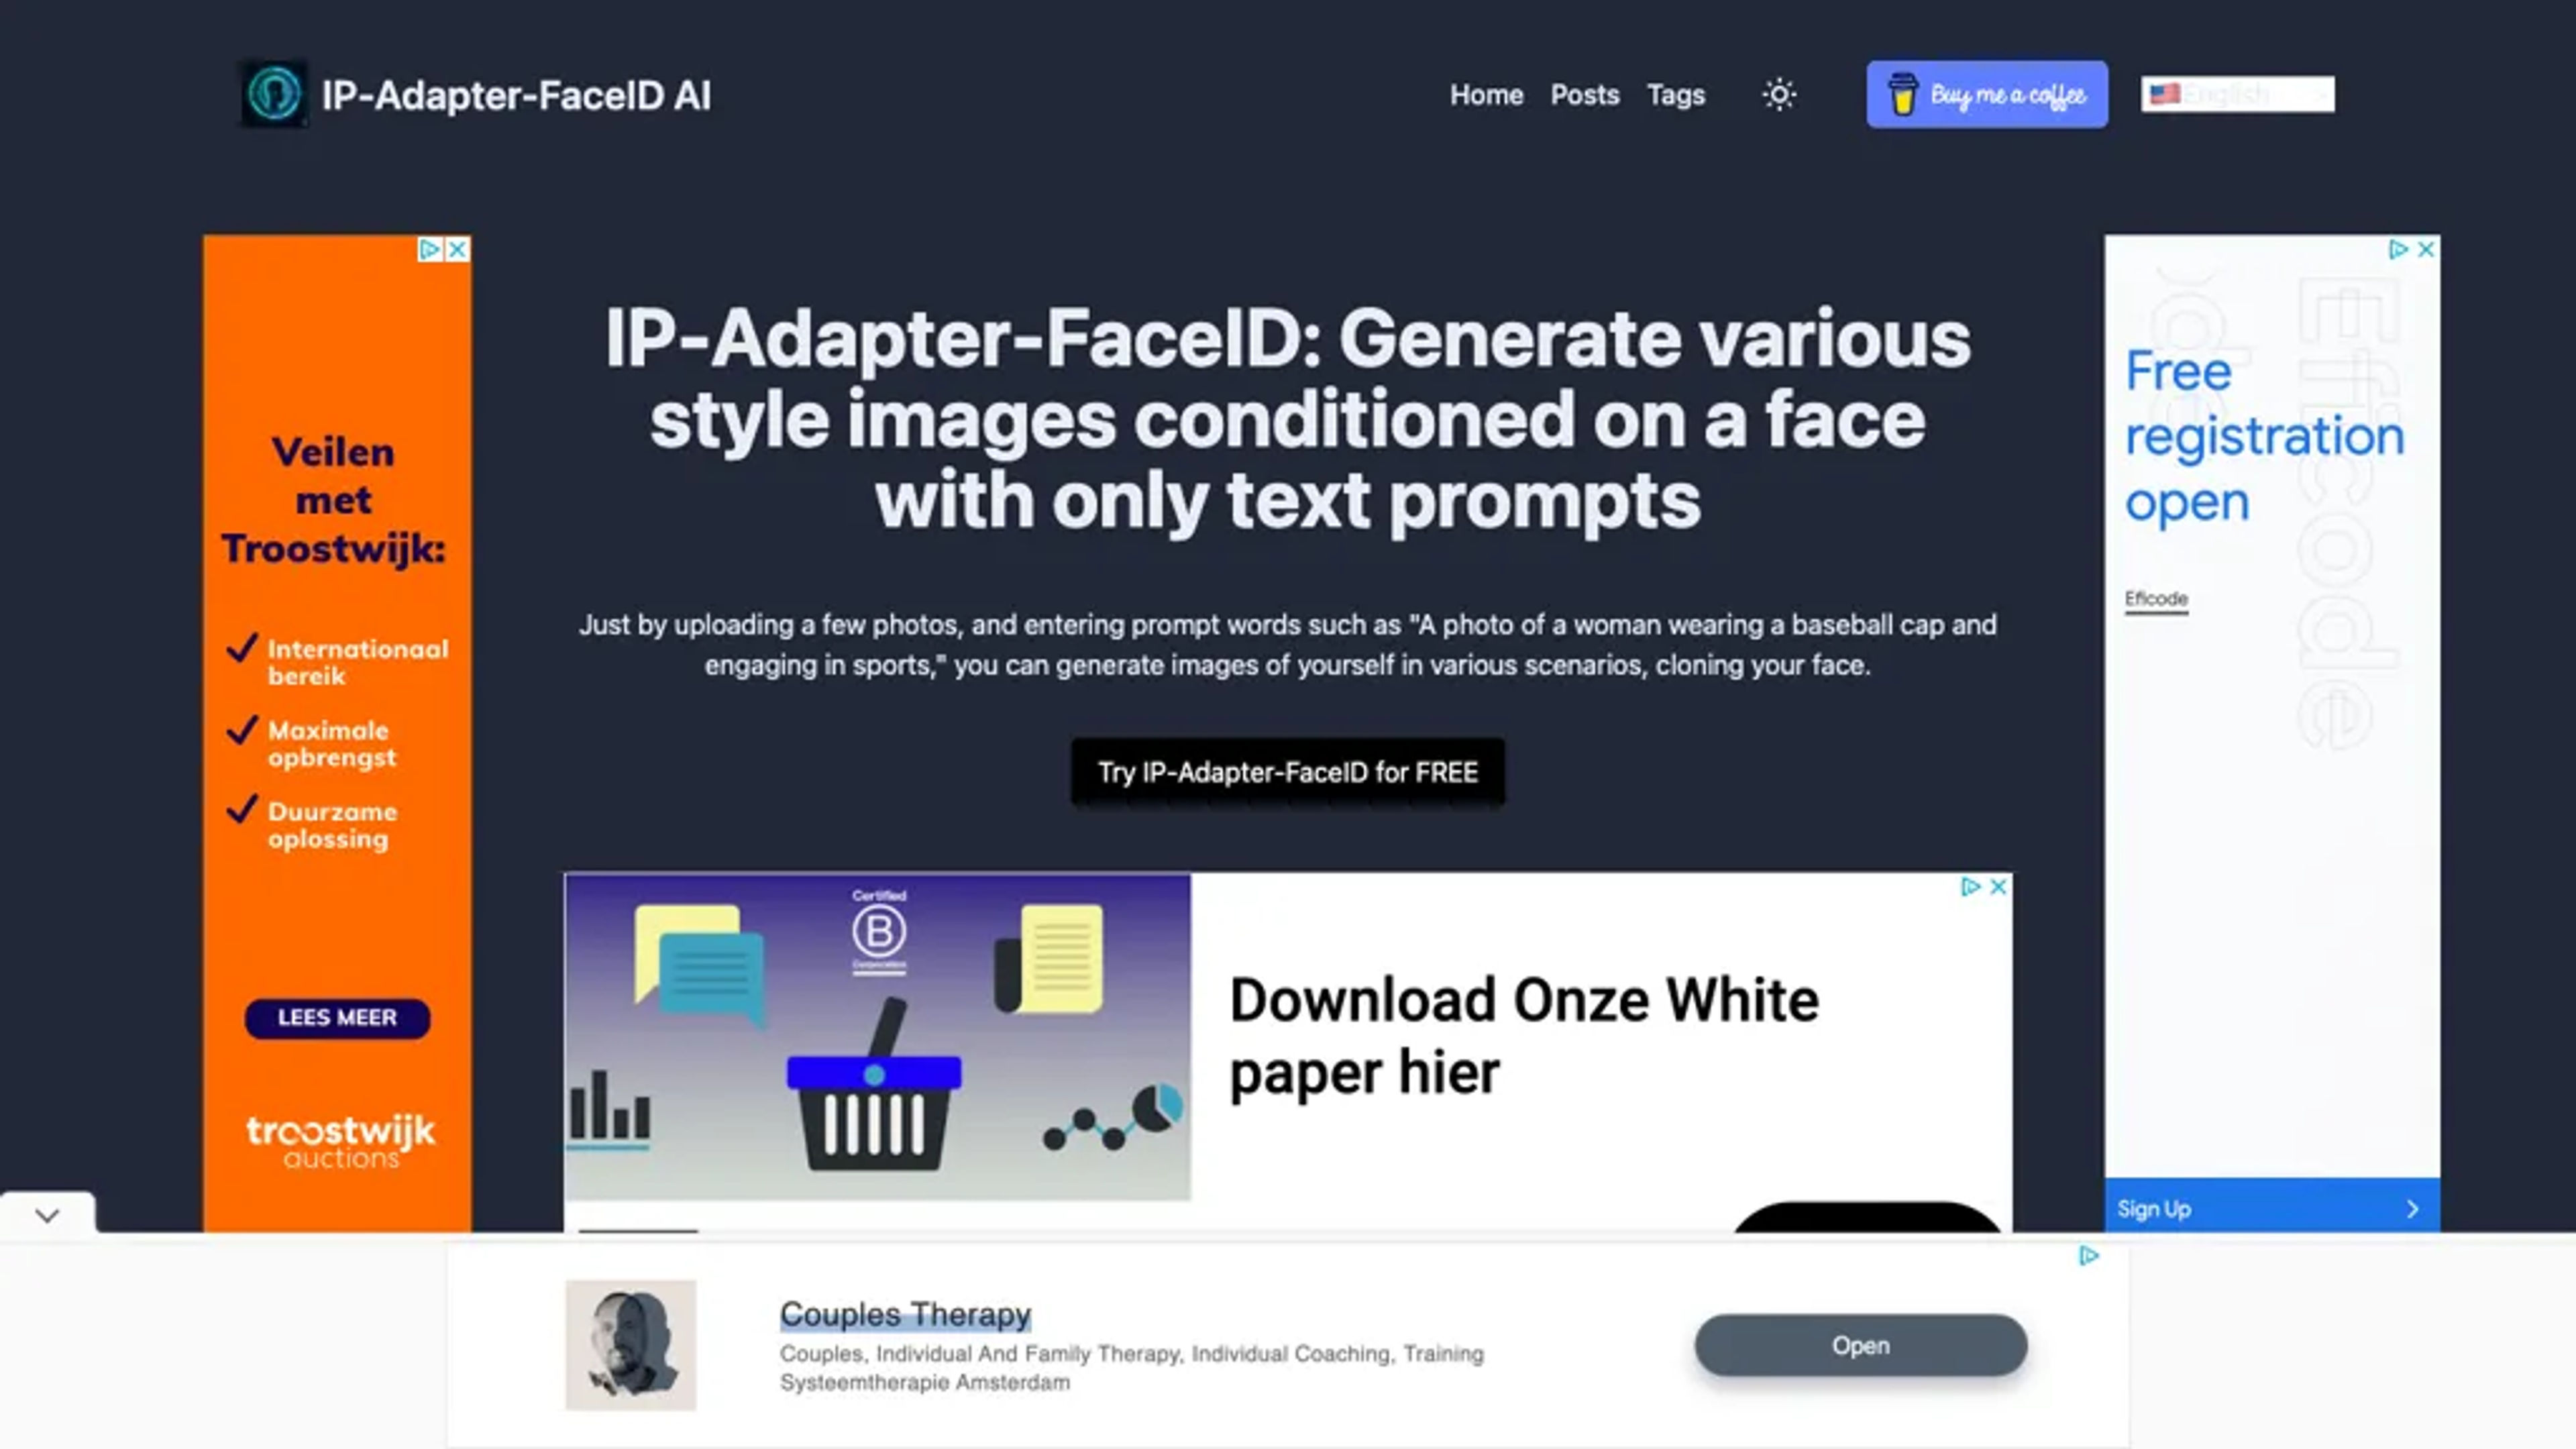
Task: Click the Home navigation link
Action: coord(1485,94)
